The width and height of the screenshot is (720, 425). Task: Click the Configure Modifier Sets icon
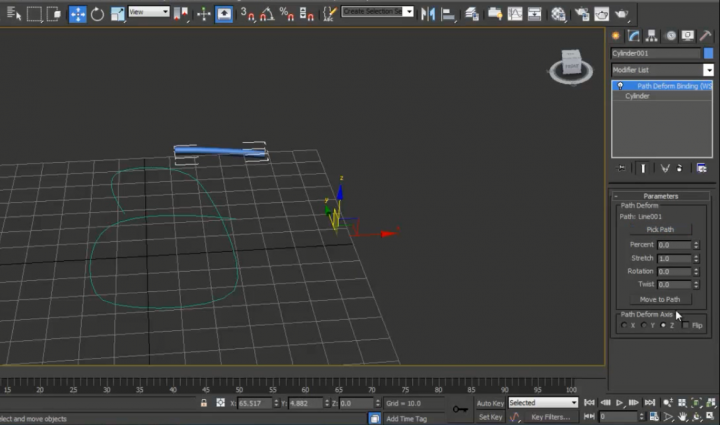click(701, 168)
